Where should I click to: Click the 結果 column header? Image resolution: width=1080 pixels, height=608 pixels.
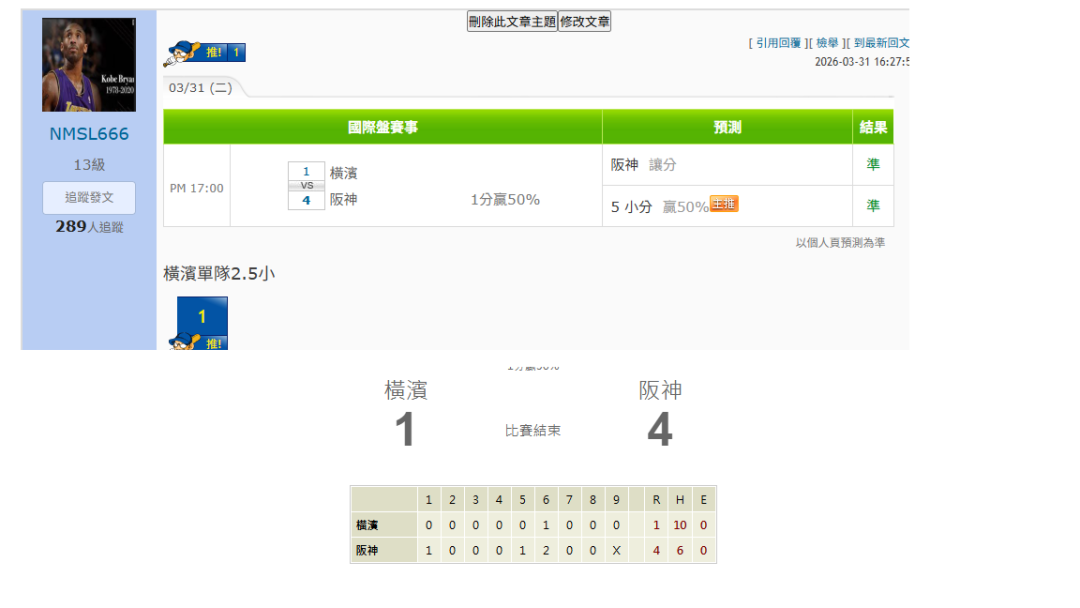[873, 127]
